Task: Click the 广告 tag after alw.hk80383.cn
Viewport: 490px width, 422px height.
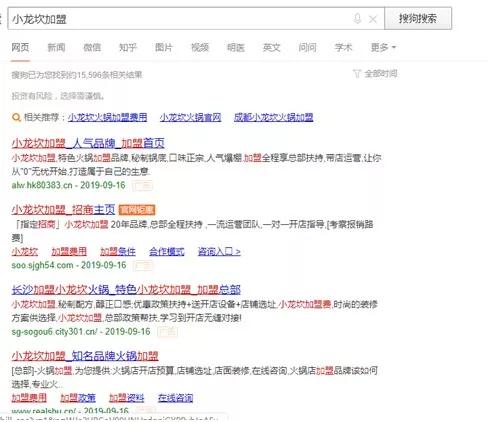Action: 143,185
